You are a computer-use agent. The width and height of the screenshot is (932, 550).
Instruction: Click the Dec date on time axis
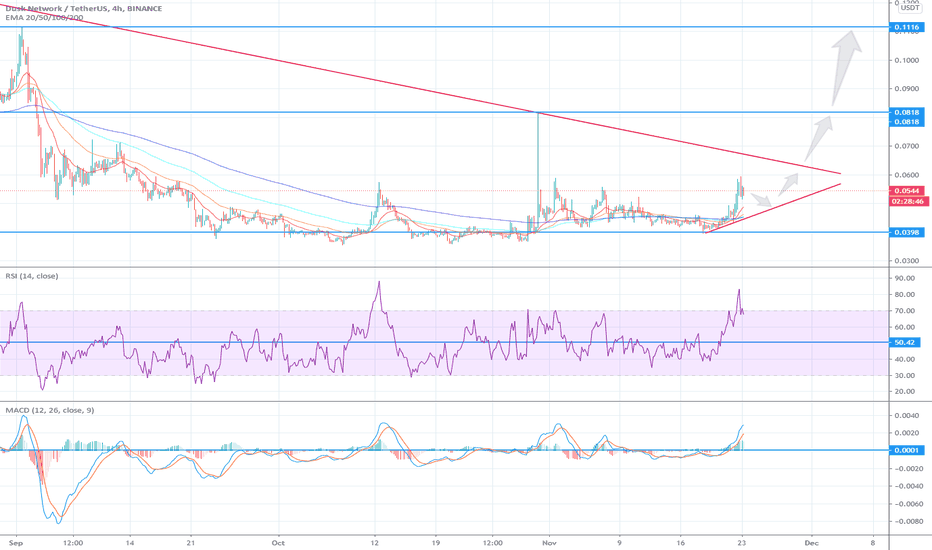point(811,543)
